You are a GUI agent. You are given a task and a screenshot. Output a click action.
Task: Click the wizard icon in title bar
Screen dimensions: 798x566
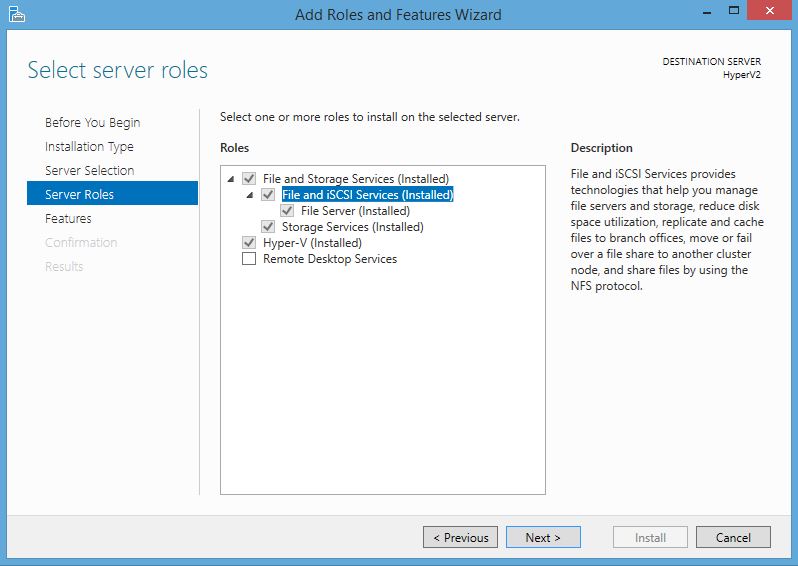pyautogui.click(x=16, y=14)
